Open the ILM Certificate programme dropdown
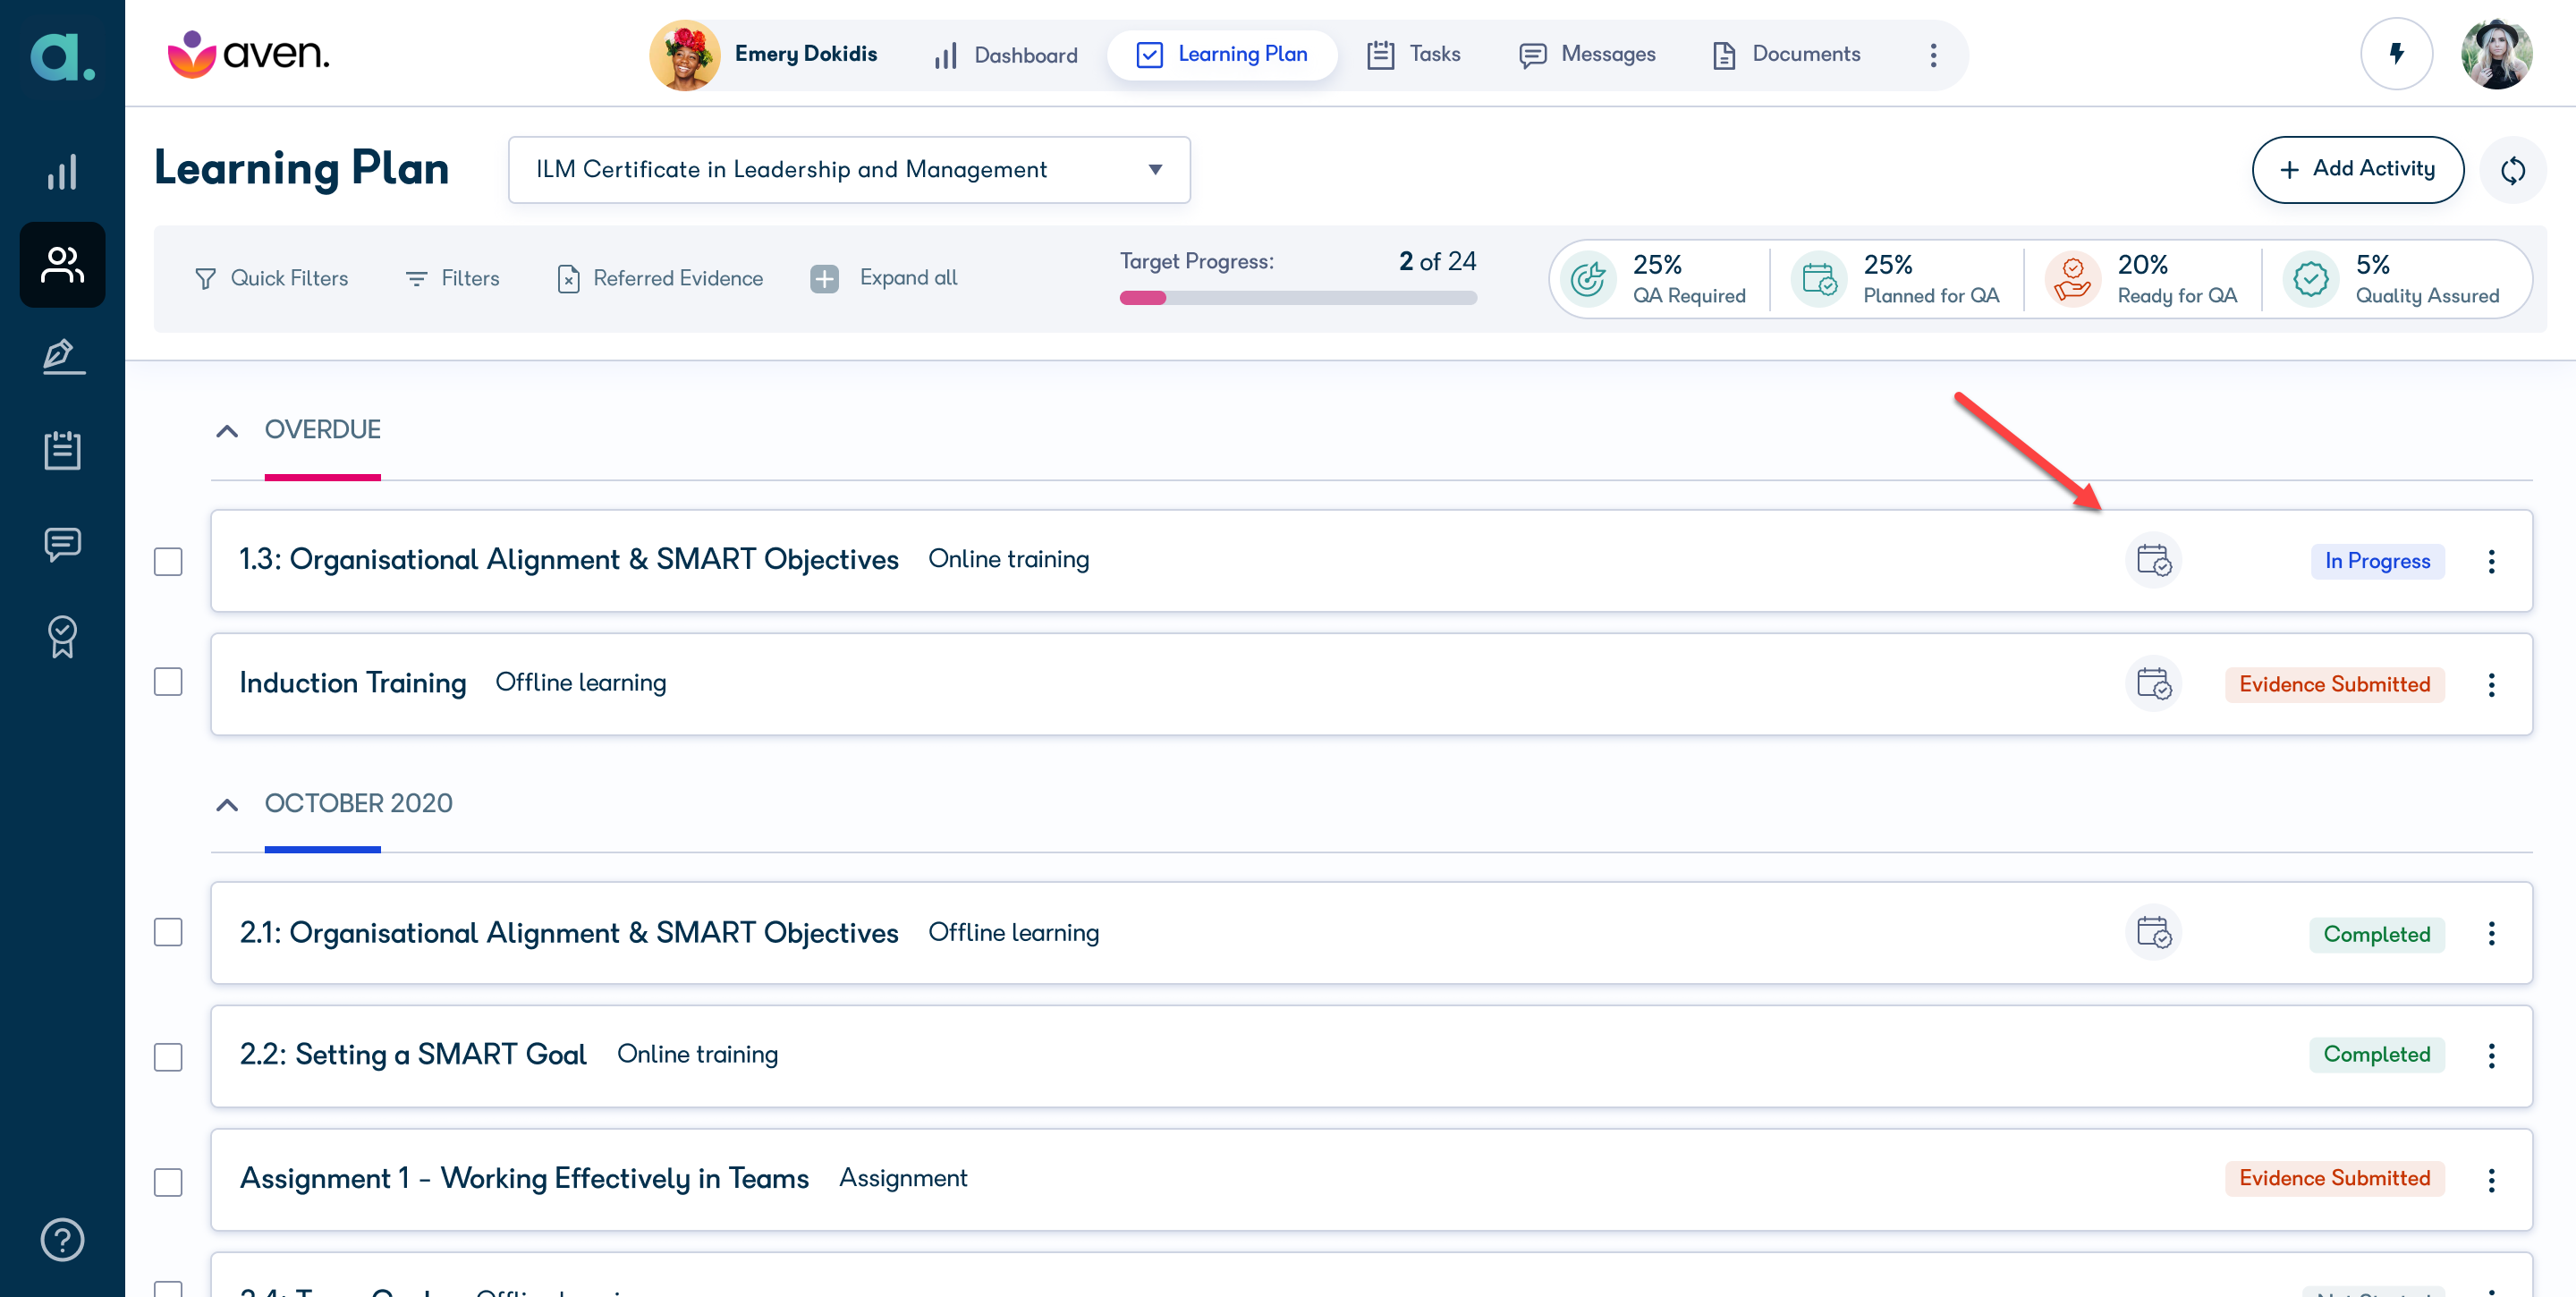The width and height of the screenshot is (2576, 1297). [849, 170]
